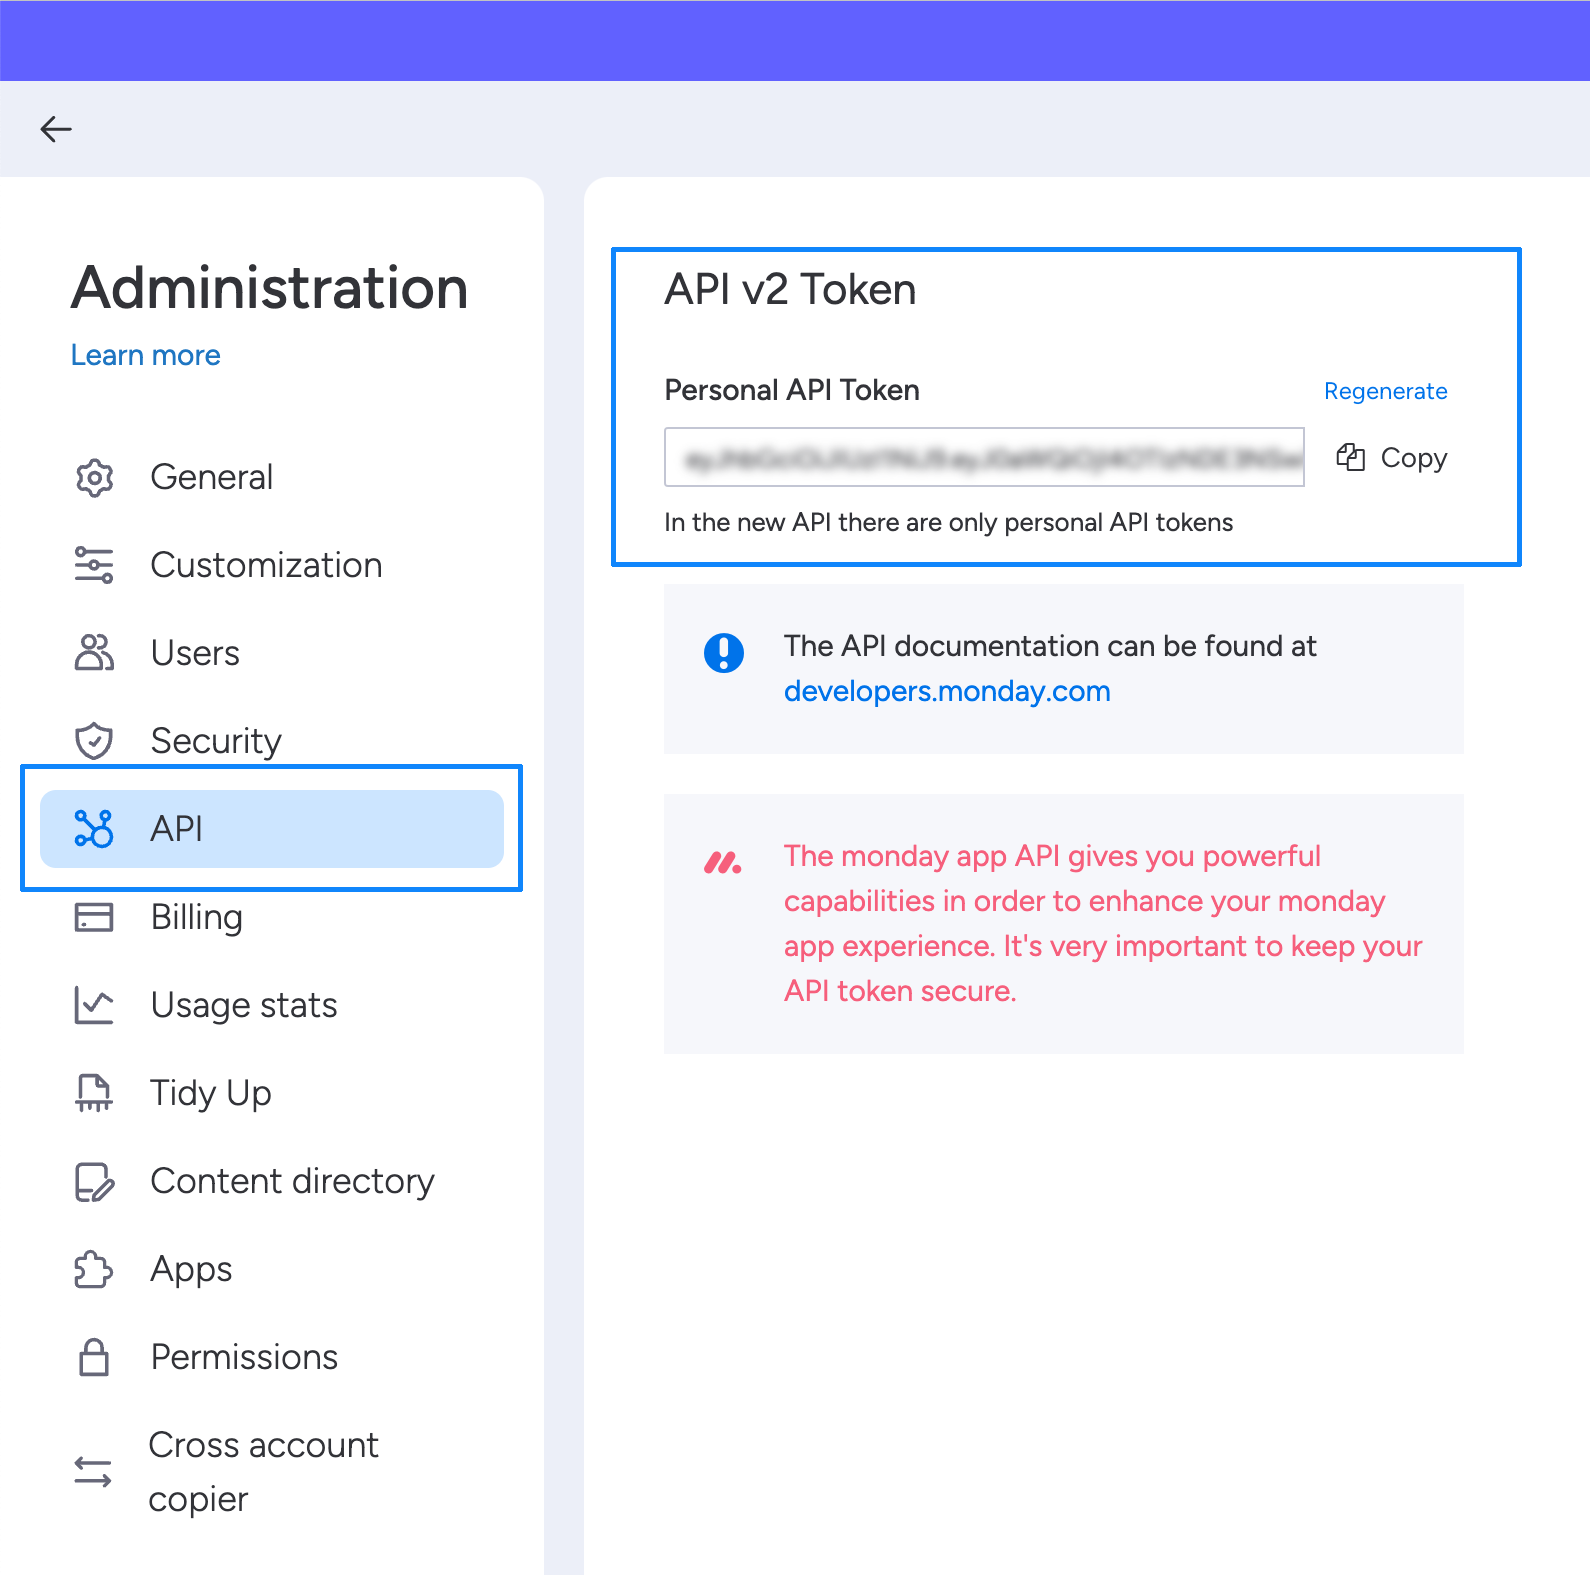Click the Security shield icon
The width and height of the screenshot is (1590, 1575).
pos(94,741)
